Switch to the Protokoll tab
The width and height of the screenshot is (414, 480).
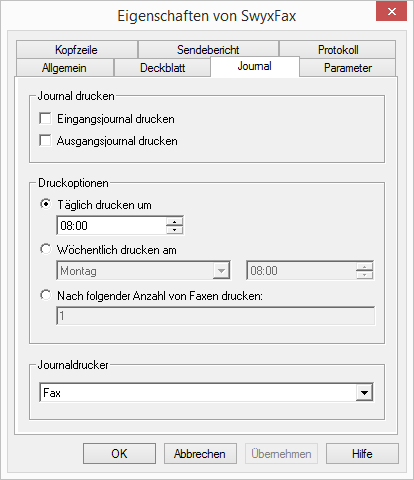click(338, 50)
